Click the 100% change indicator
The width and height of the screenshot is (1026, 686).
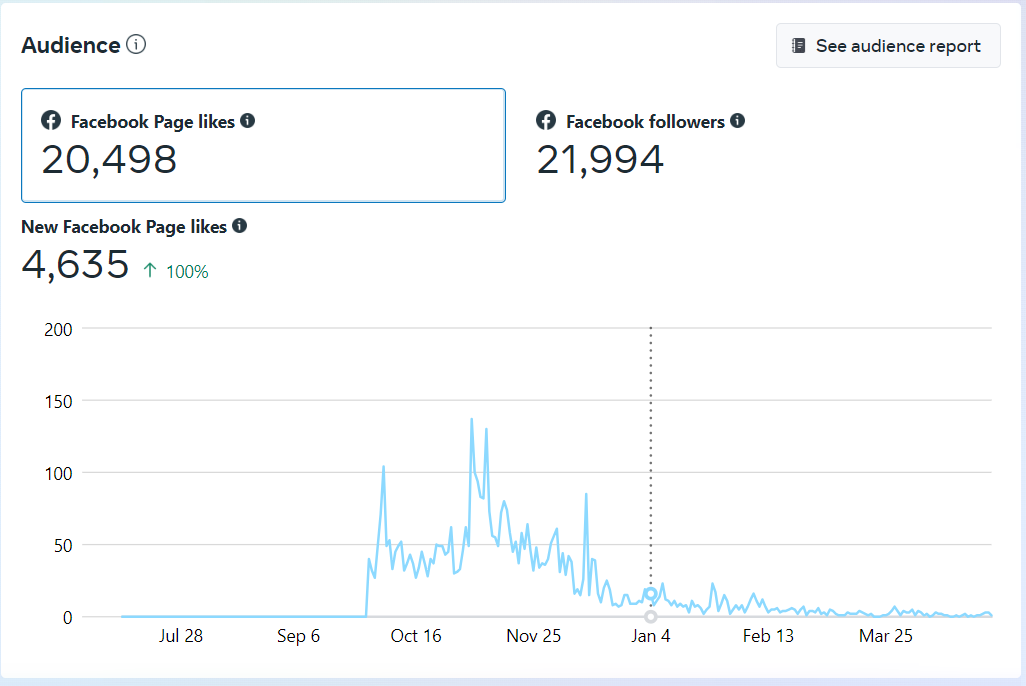point(187,271)
